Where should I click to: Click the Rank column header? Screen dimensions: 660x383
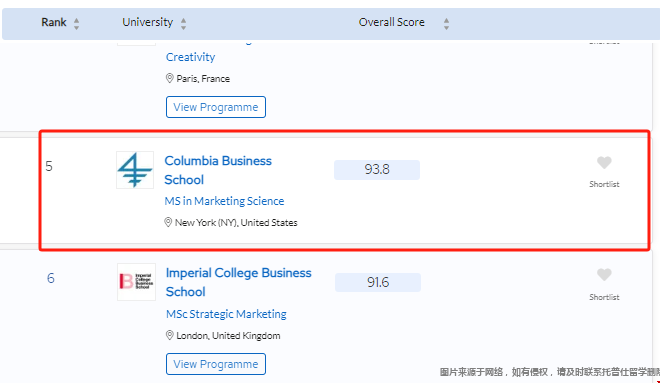[53, 22]
